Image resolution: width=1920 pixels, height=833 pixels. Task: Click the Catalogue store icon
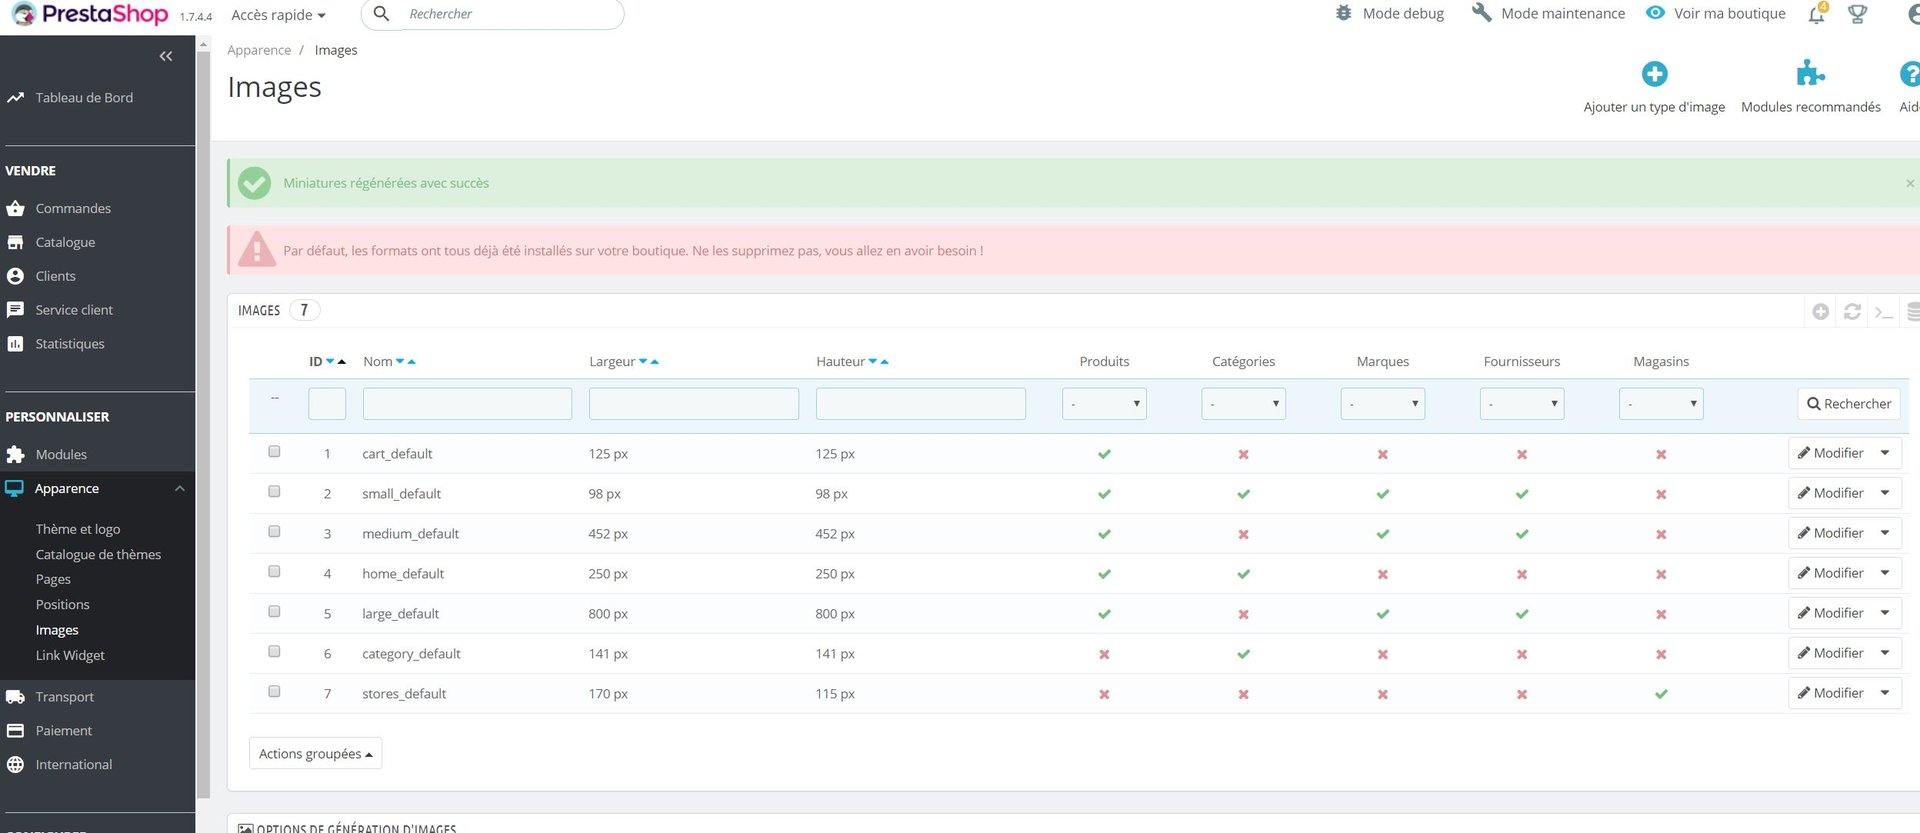[15, 242]
